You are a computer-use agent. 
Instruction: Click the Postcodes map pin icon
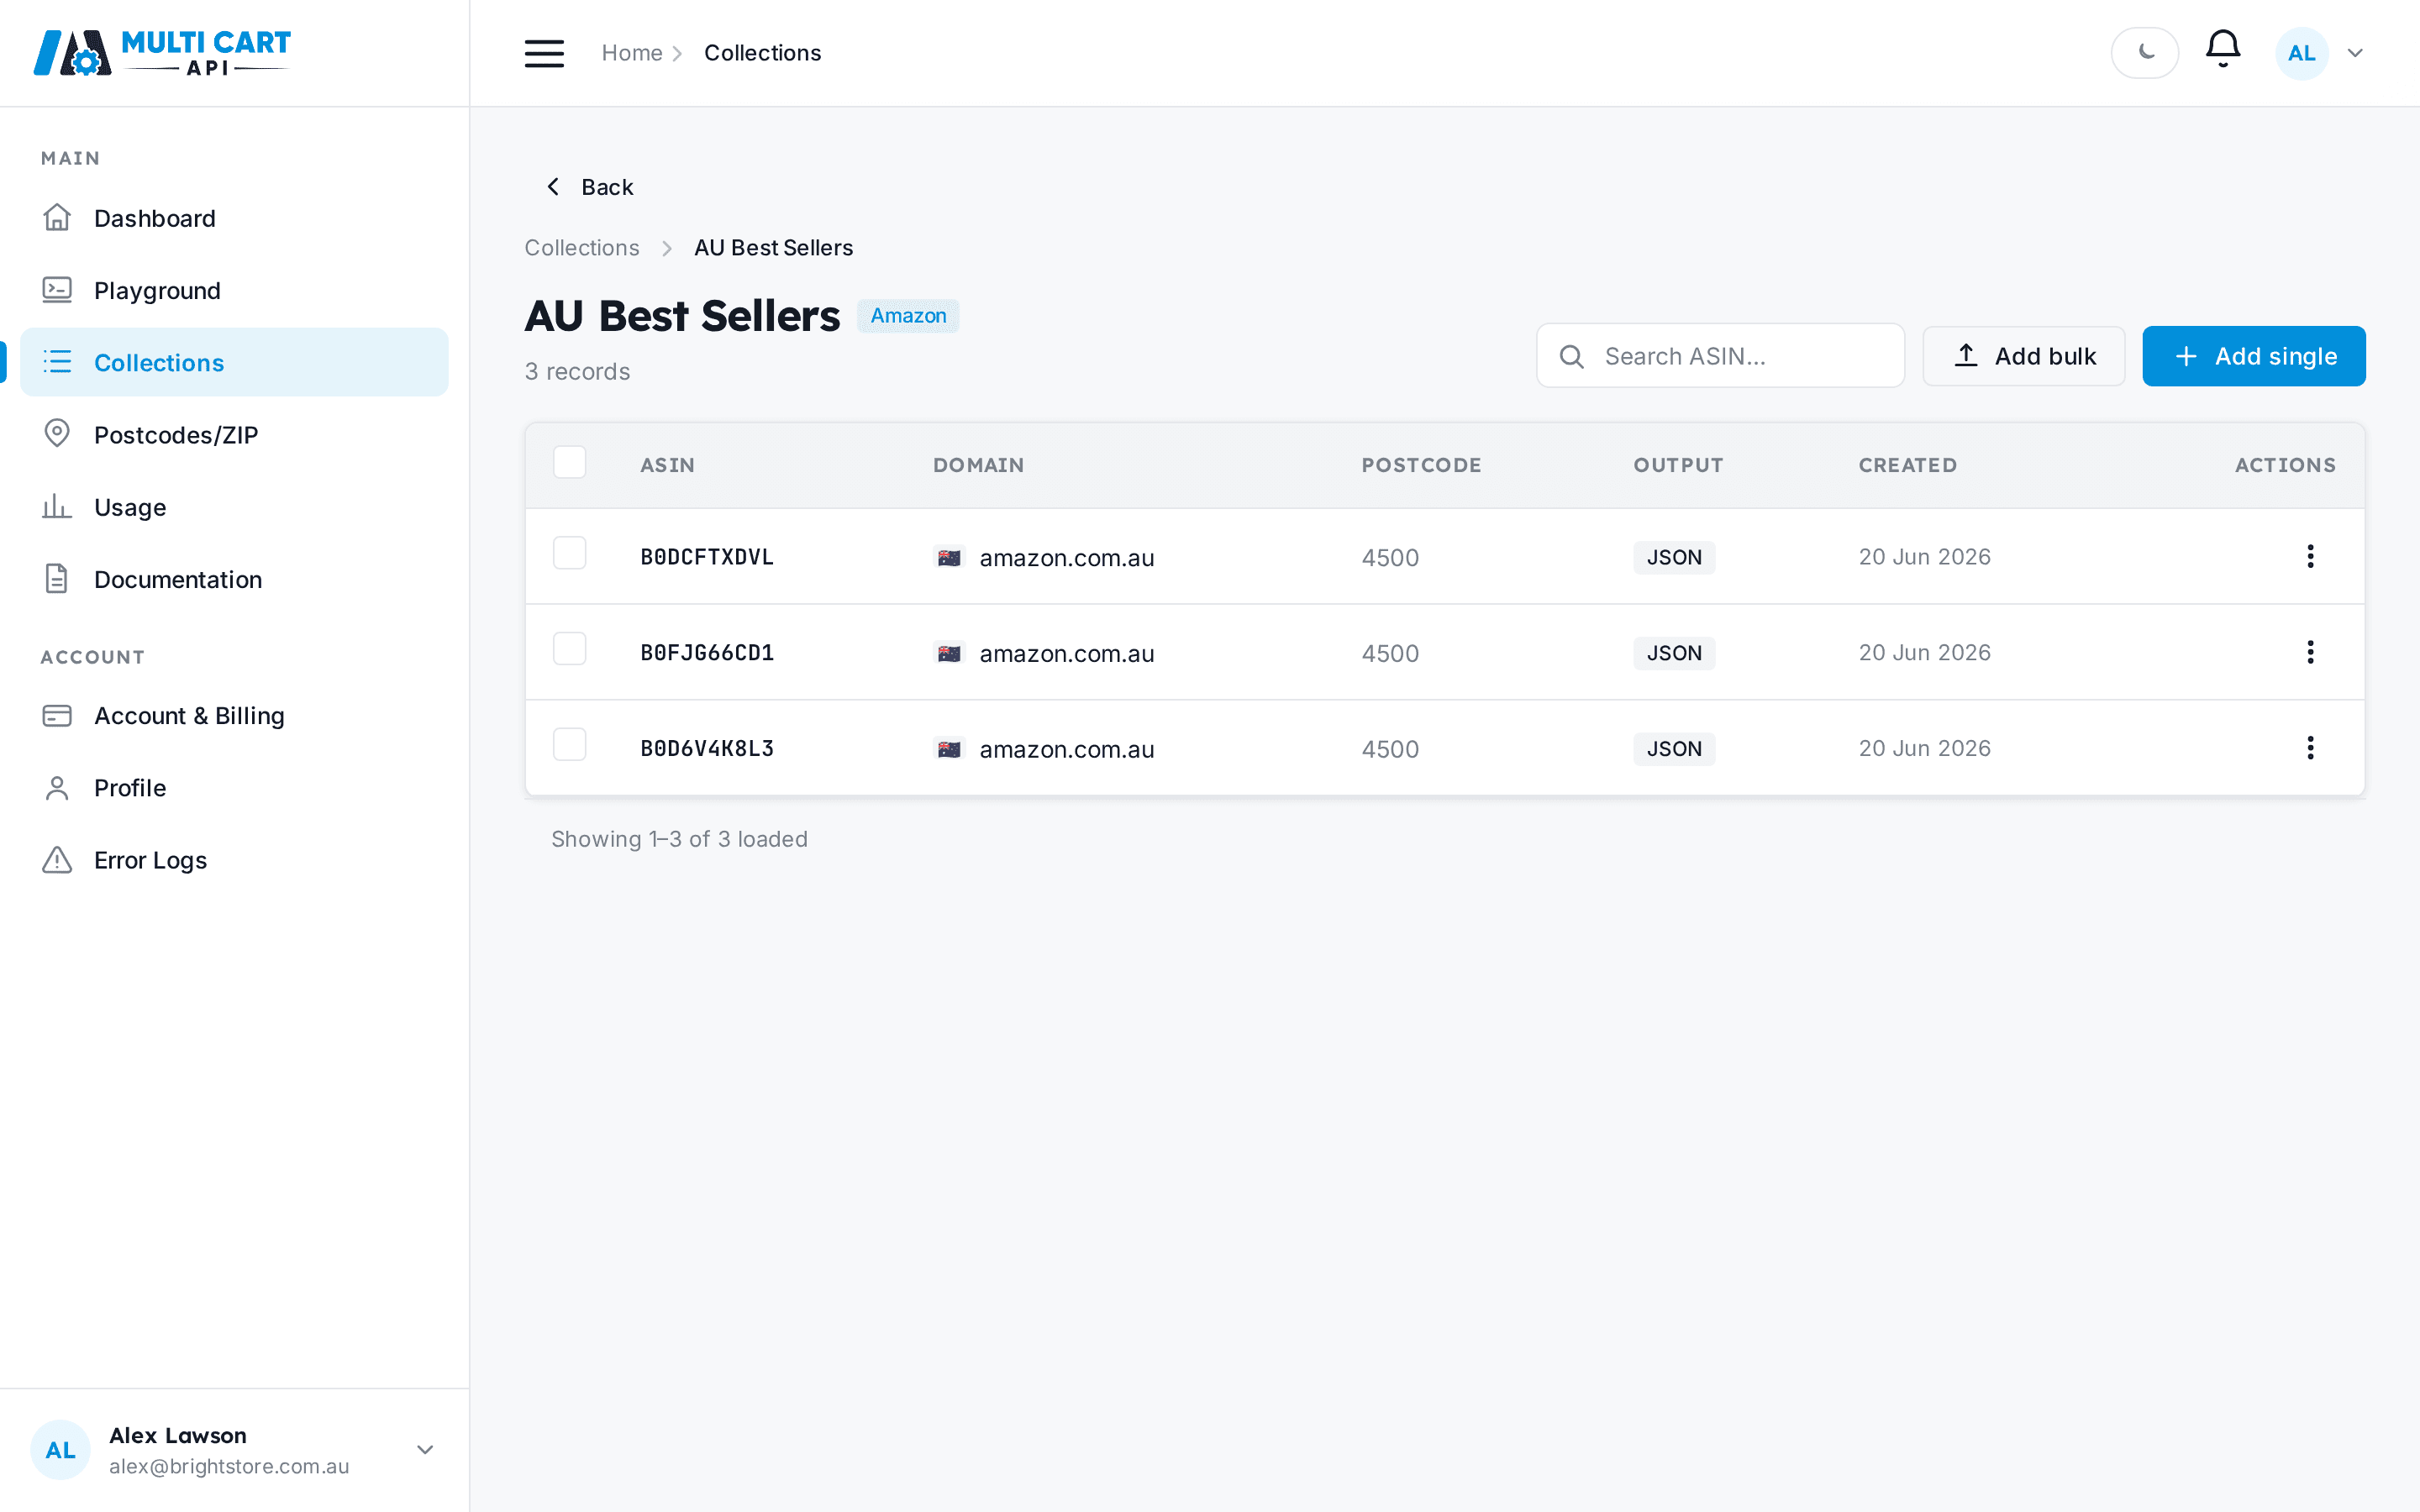coord(57,433)
